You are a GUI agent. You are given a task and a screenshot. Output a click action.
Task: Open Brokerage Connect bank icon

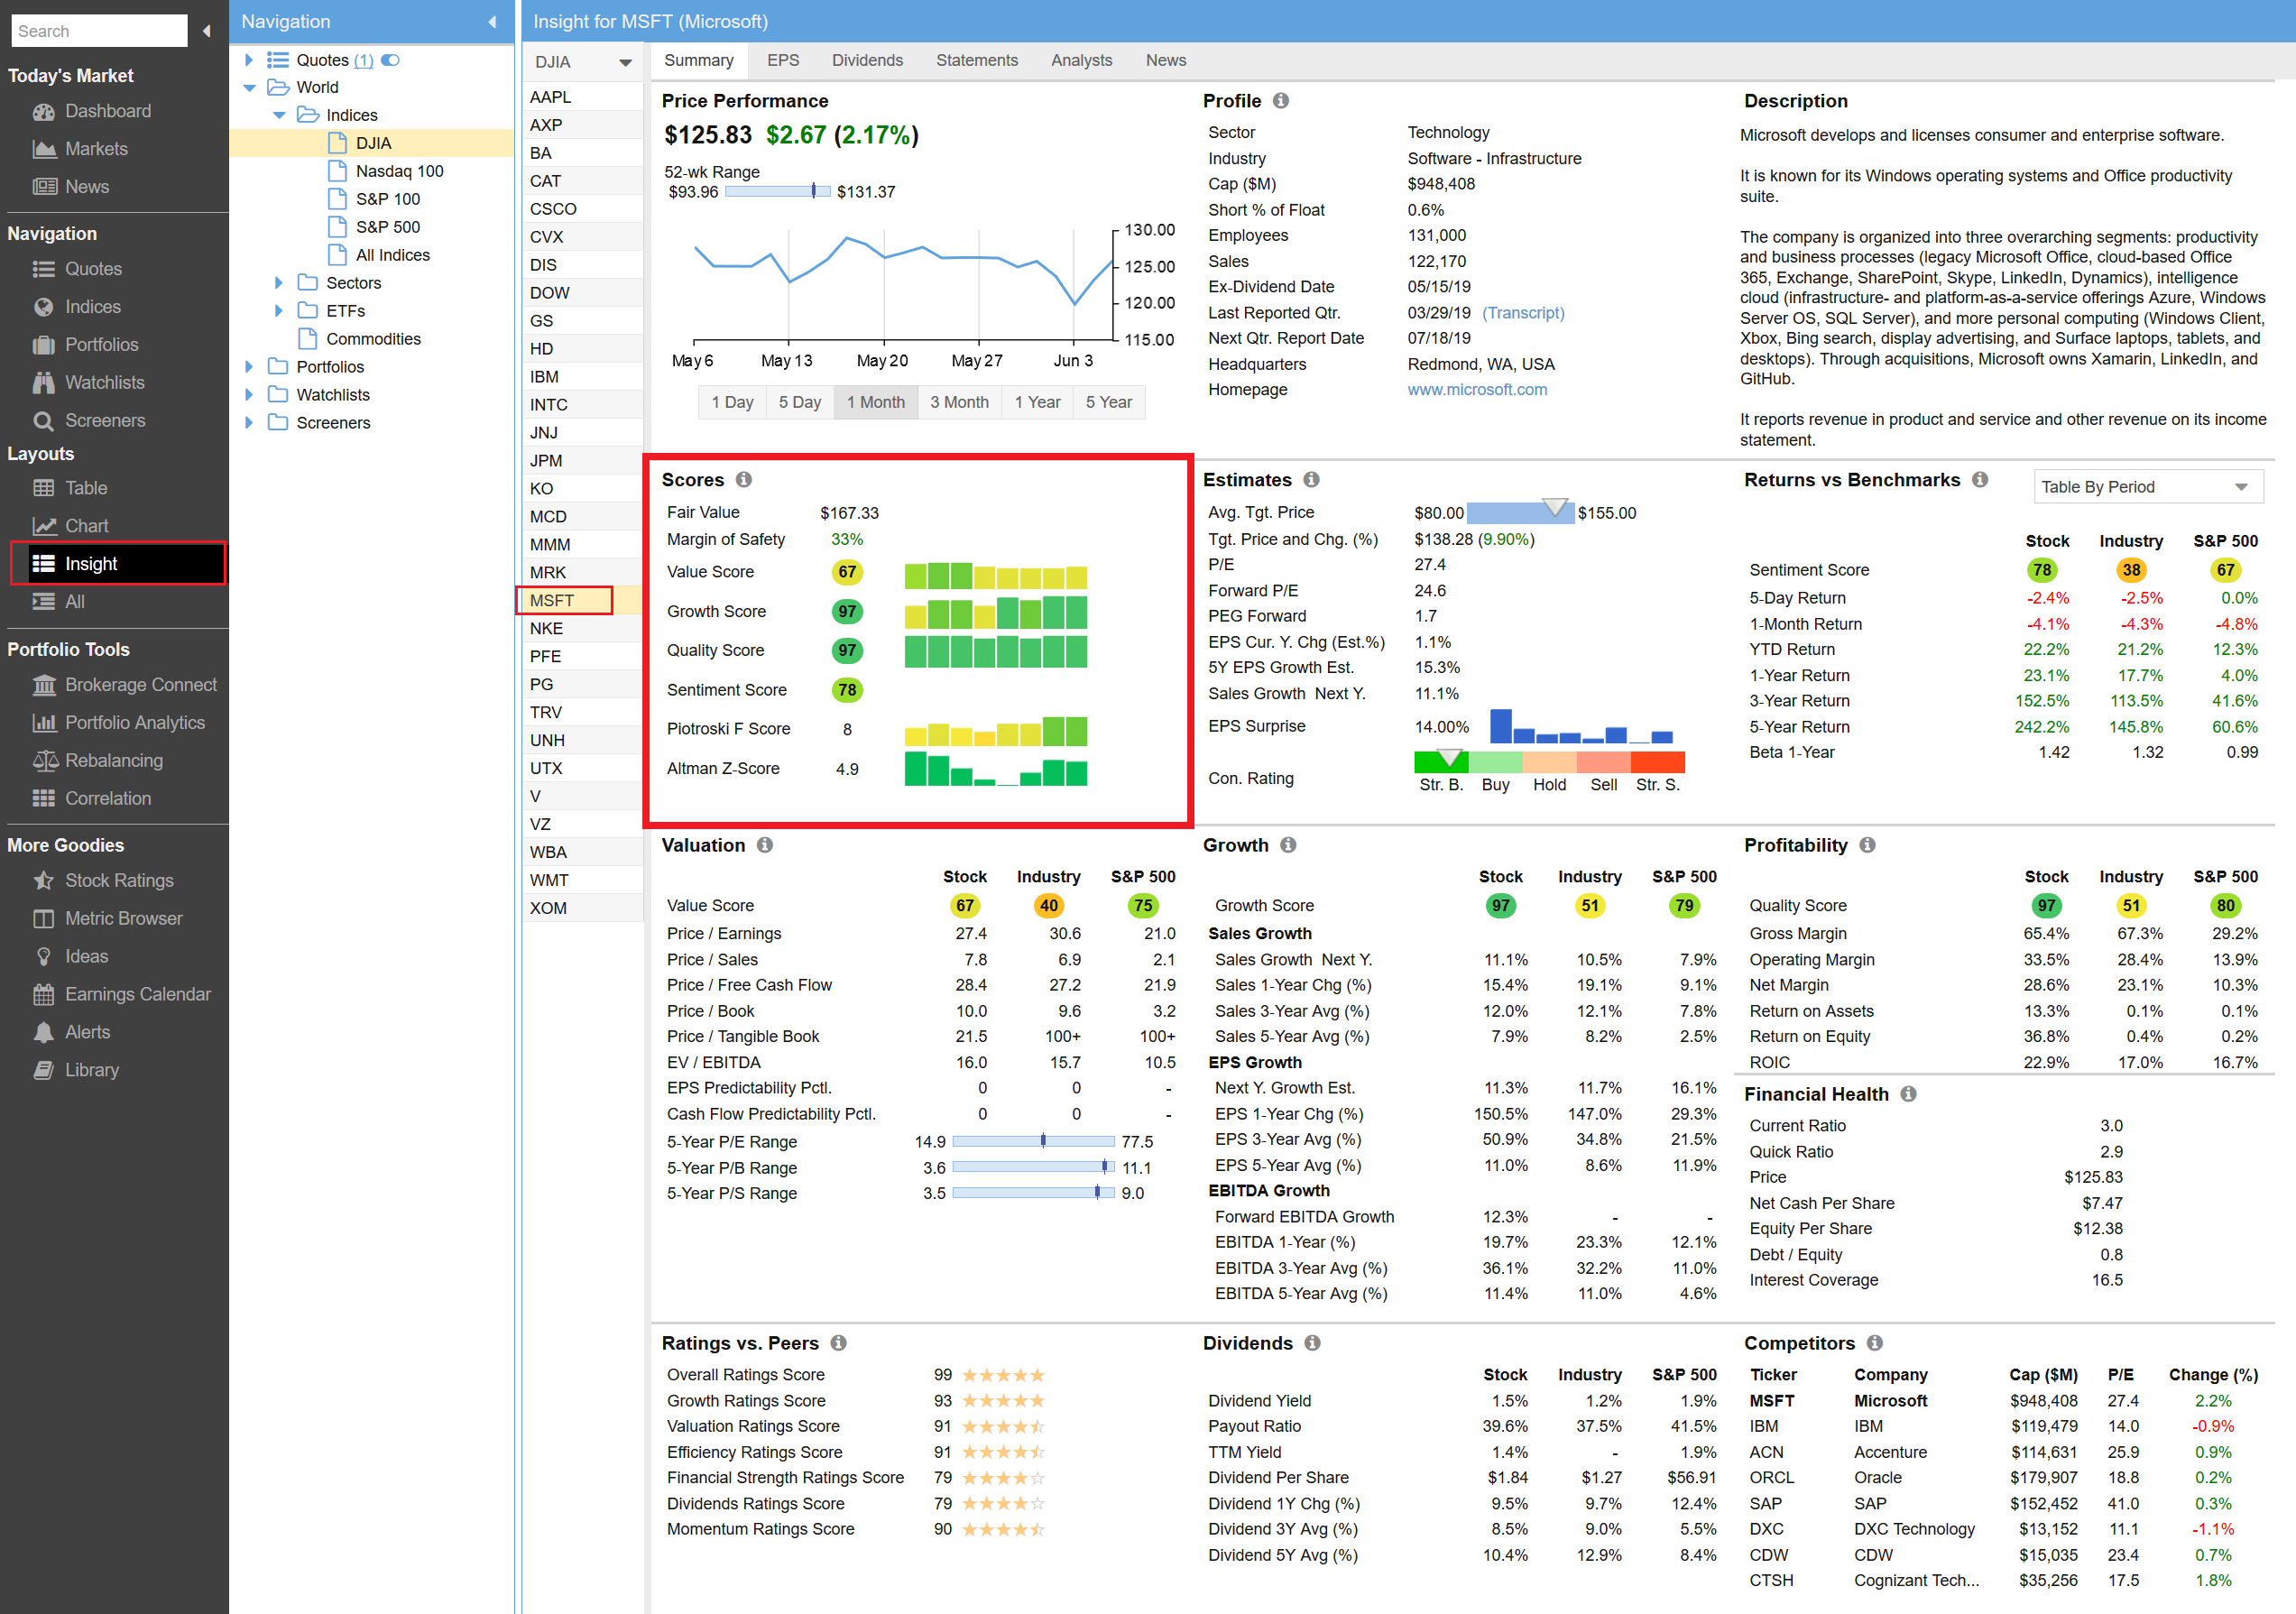click(44, 685)
